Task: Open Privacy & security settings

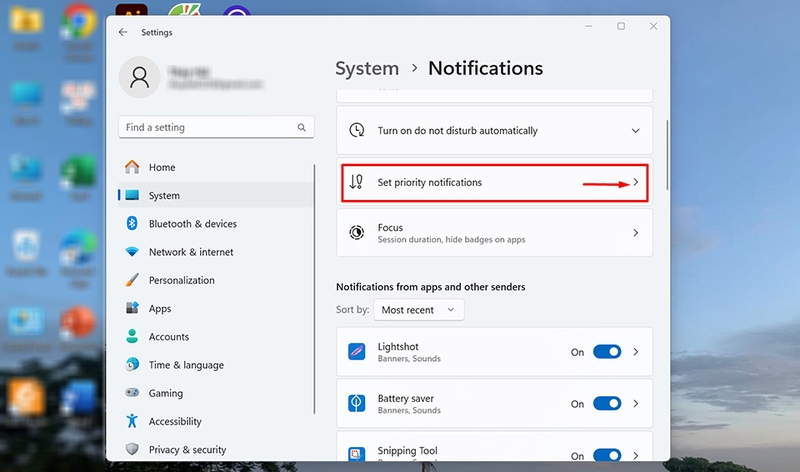Action: (x=216, y=449)
